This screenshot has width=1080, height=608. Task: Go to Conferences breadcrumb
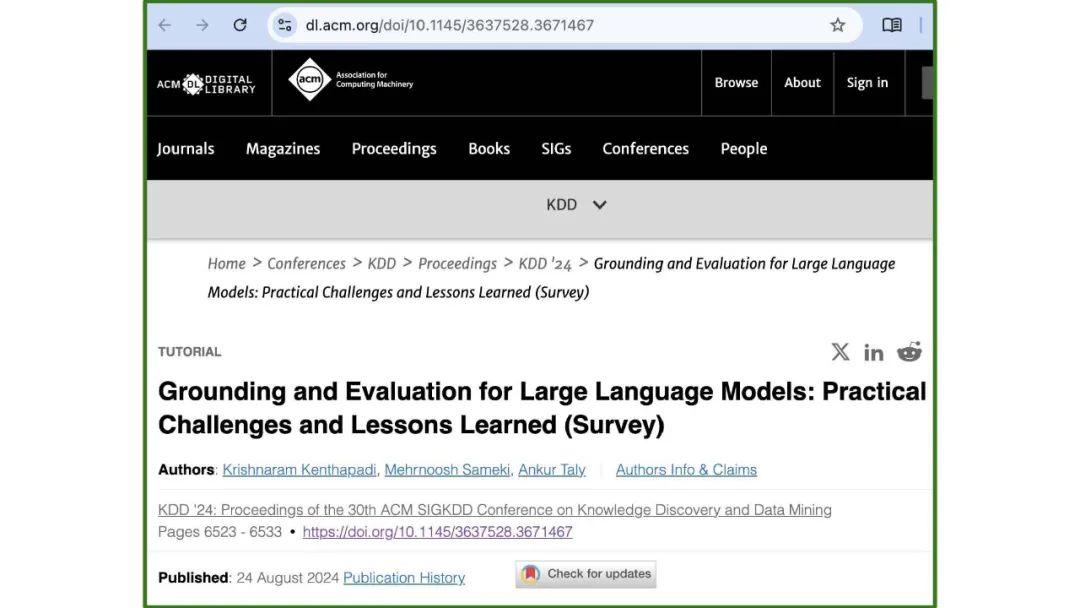point(307,264)
